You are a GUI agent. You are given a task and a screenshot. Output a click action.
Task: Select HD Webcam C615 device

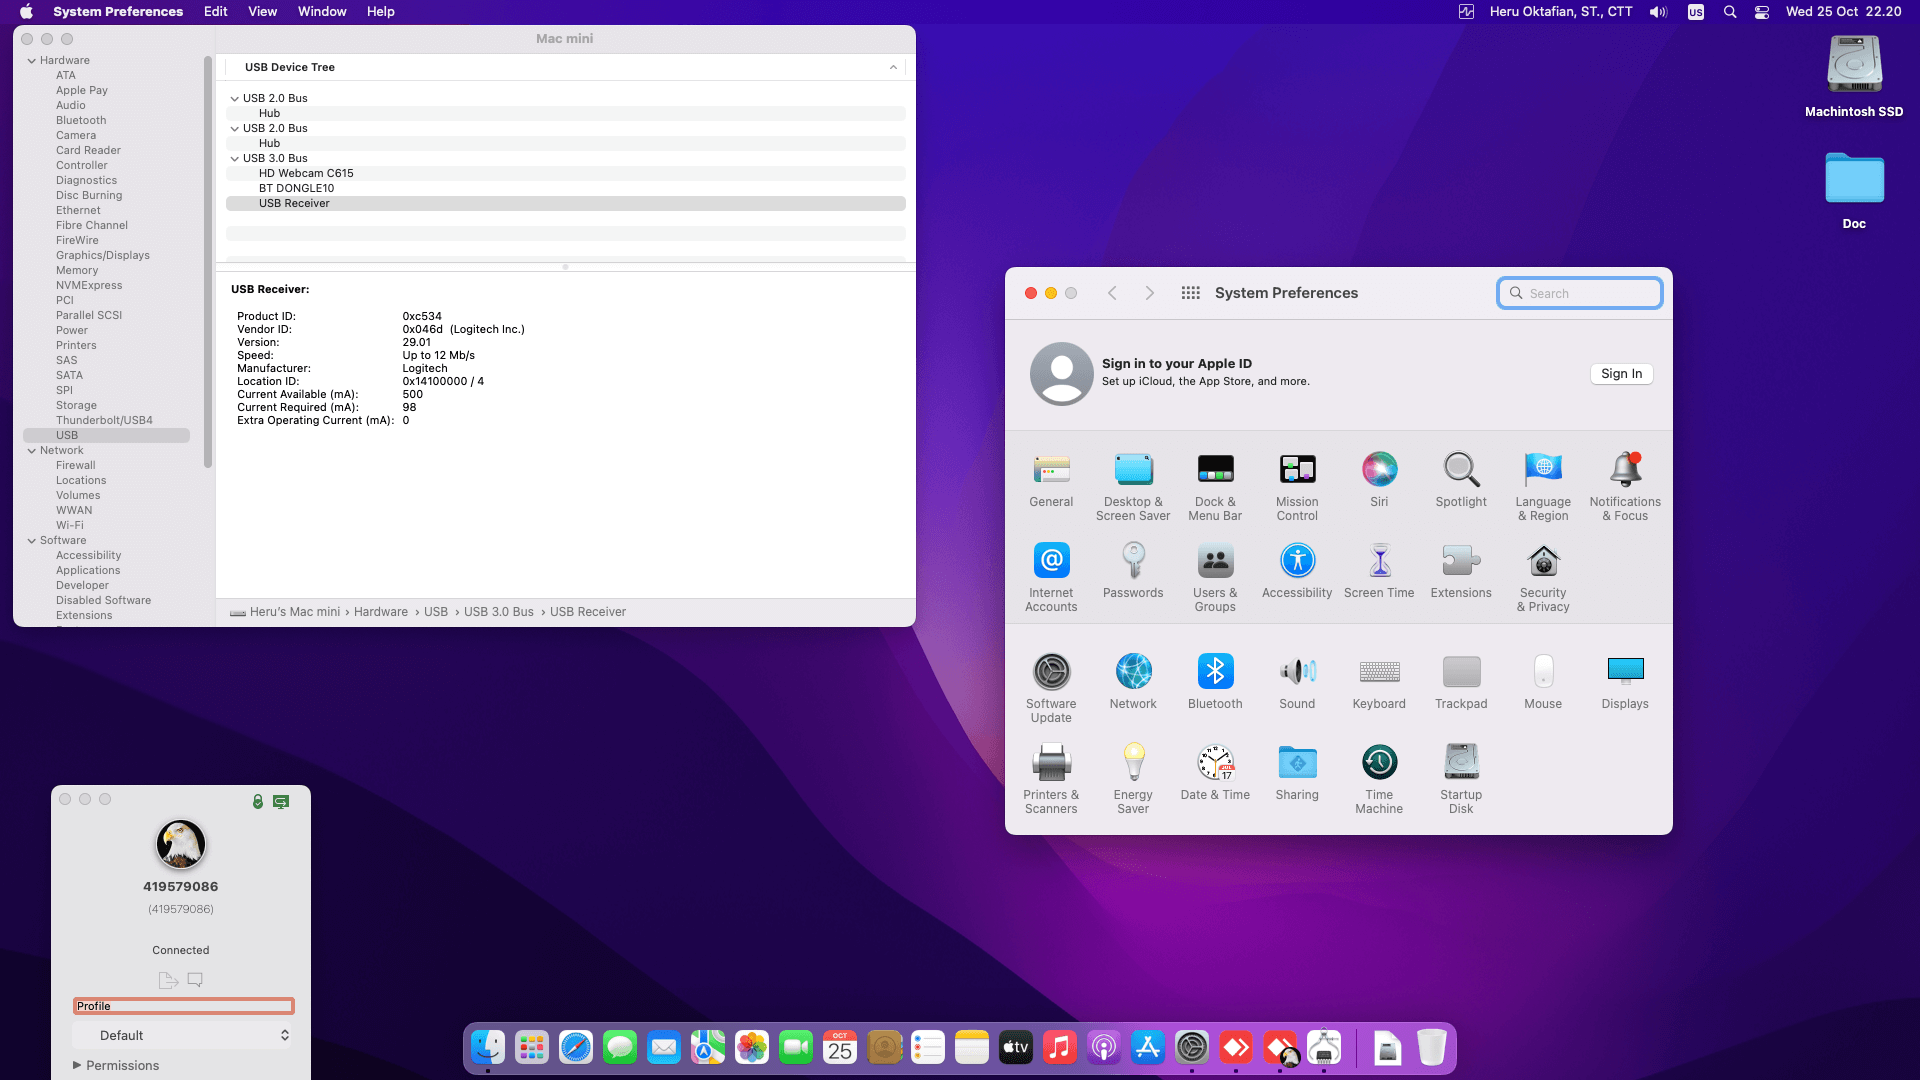click(x=566, y=174)
